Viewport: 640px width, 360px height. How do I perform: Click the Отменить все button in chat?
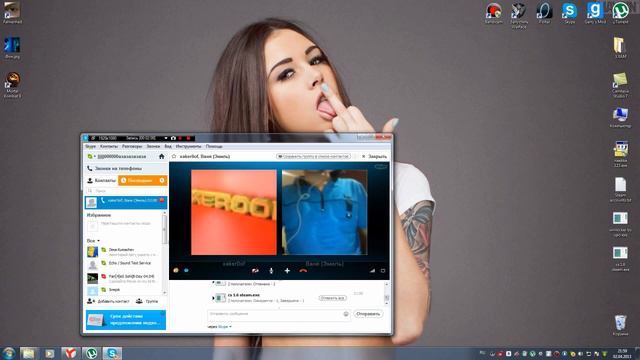pos(332,298)
